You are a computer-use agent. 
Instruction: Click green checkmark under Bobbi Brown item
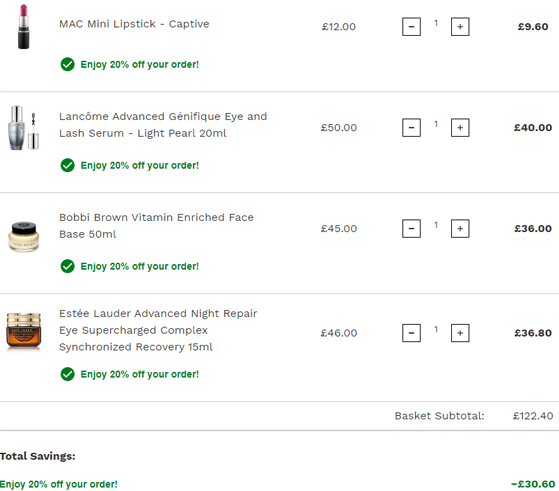[x=67, y=266]
